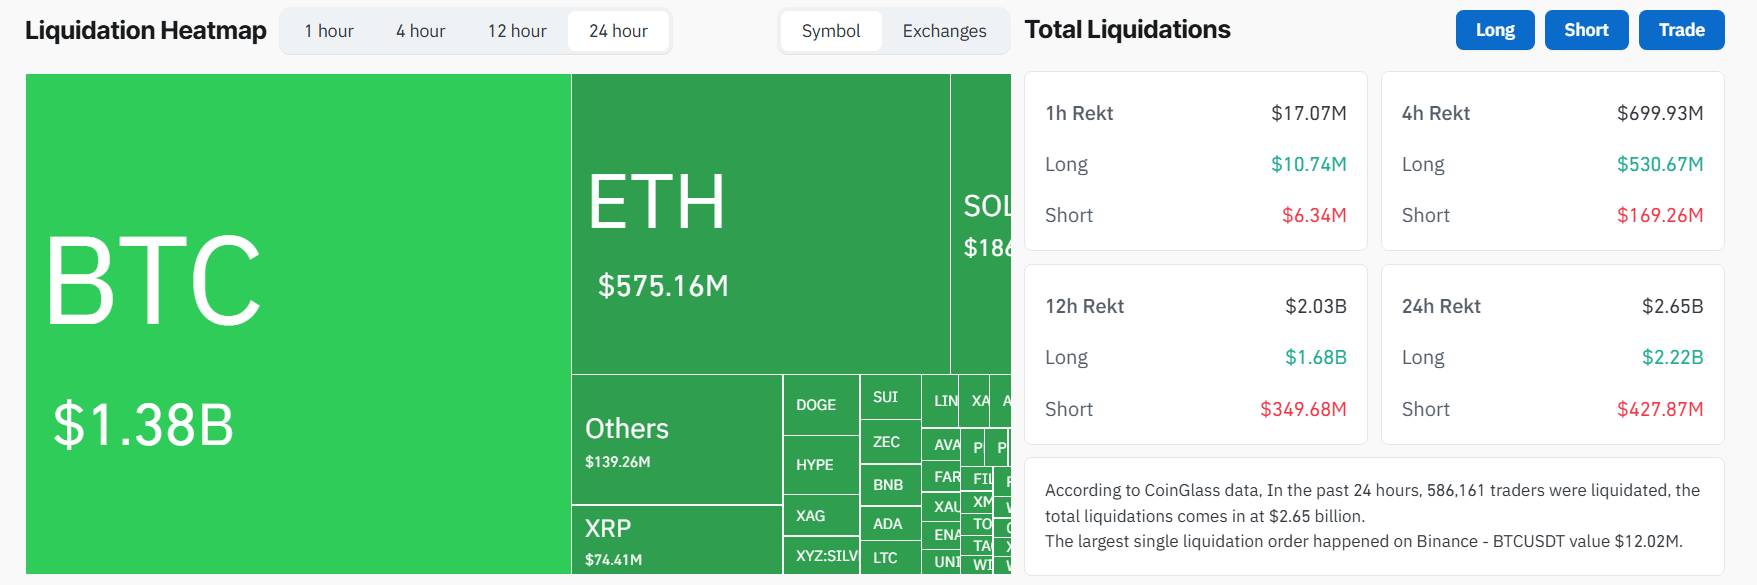This screenshot has width=1757, height=585.
Task: Switch back to Symbol grouping
Action: (x=831, y=30)
